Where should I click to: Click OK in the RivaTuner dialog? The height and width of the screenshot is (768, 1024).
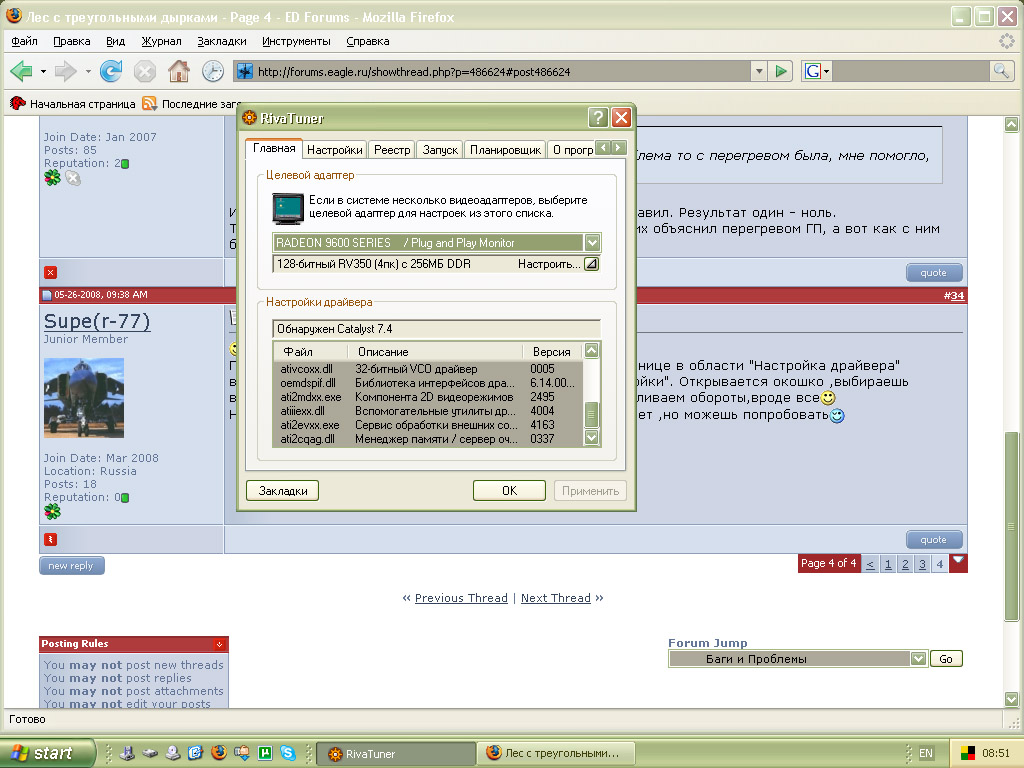(x=509, y=490)
